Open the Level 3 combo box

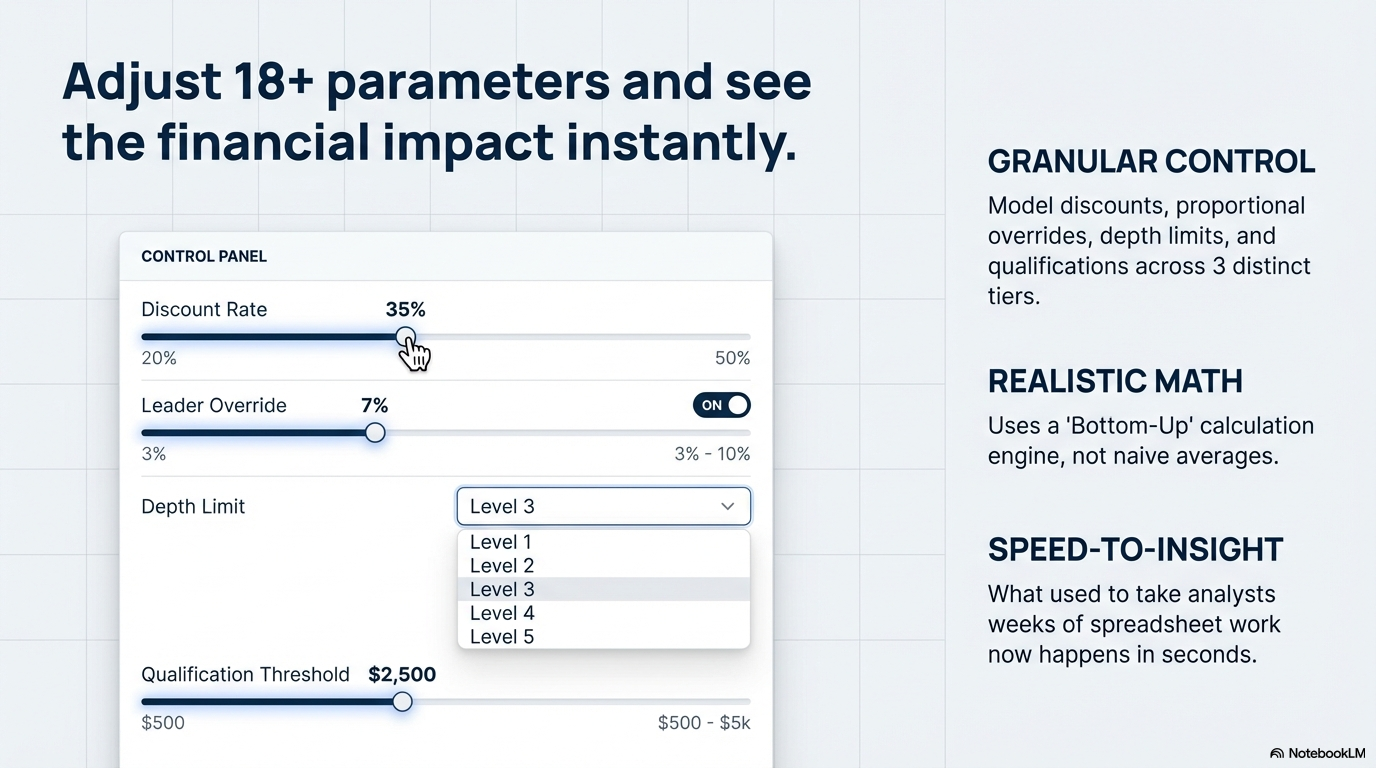603,506
